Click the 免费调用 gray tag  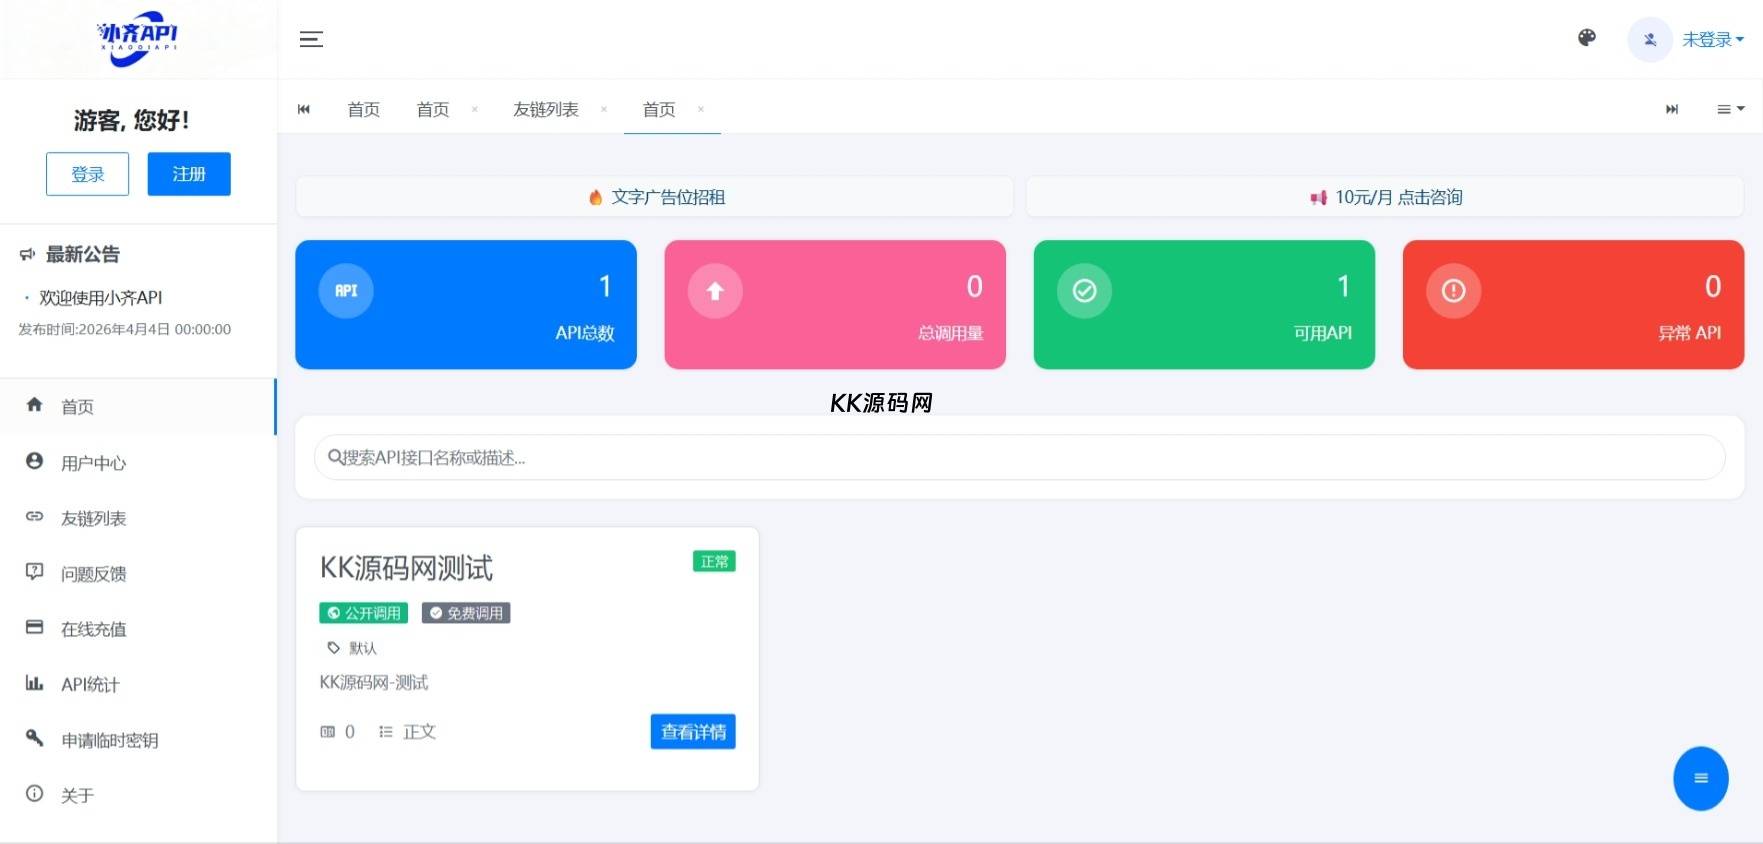pos(466,613)
